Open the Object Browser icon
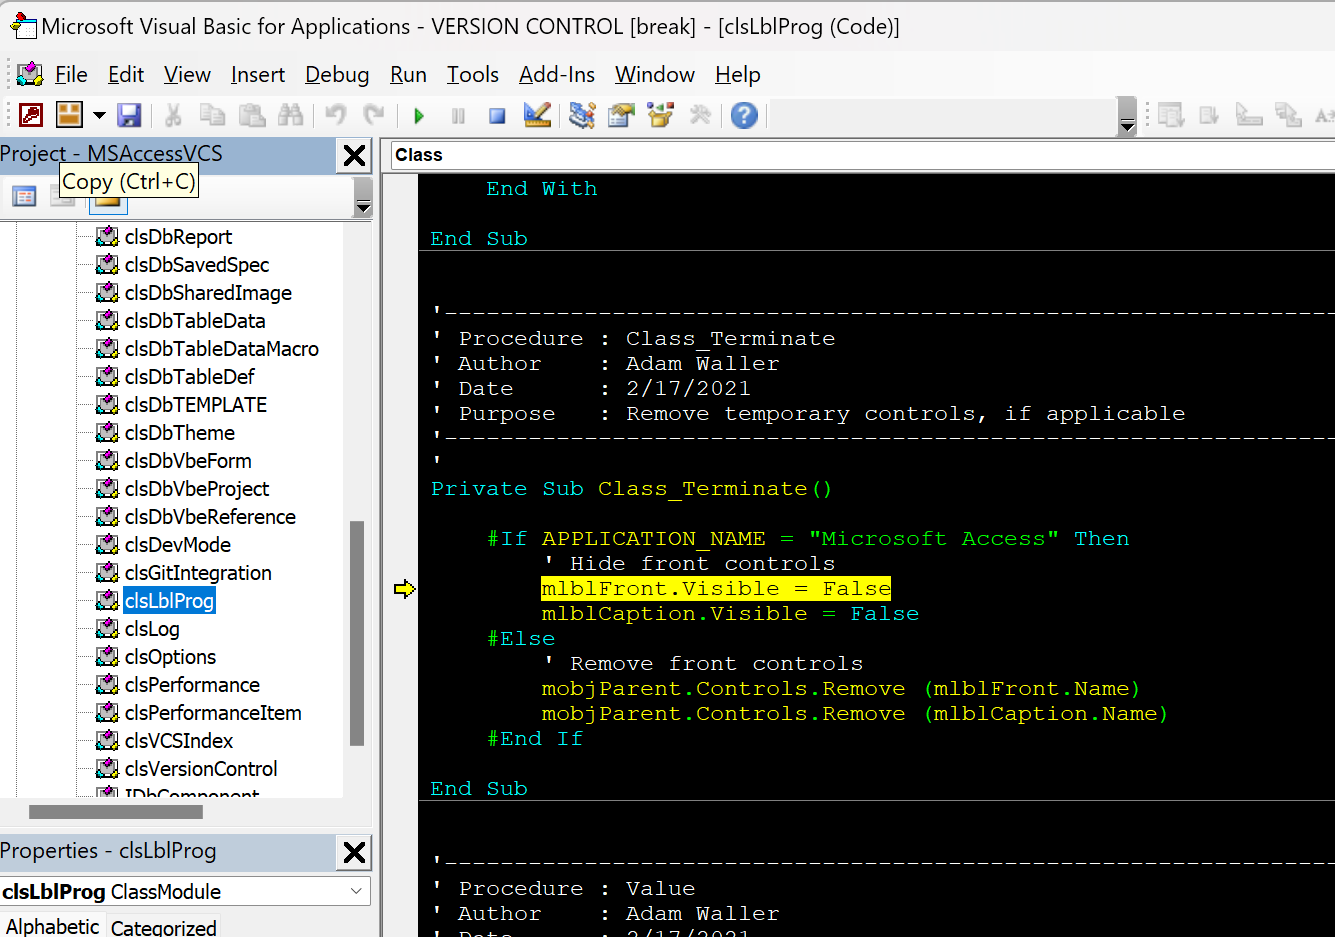Viewport: 1335px width, 937px height. (x=660, y=116)
